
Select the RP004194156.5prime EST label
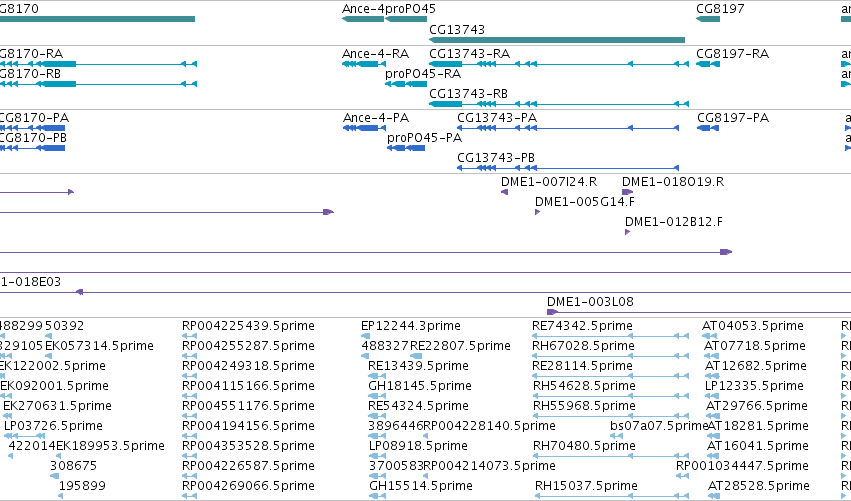click(248, 426)
